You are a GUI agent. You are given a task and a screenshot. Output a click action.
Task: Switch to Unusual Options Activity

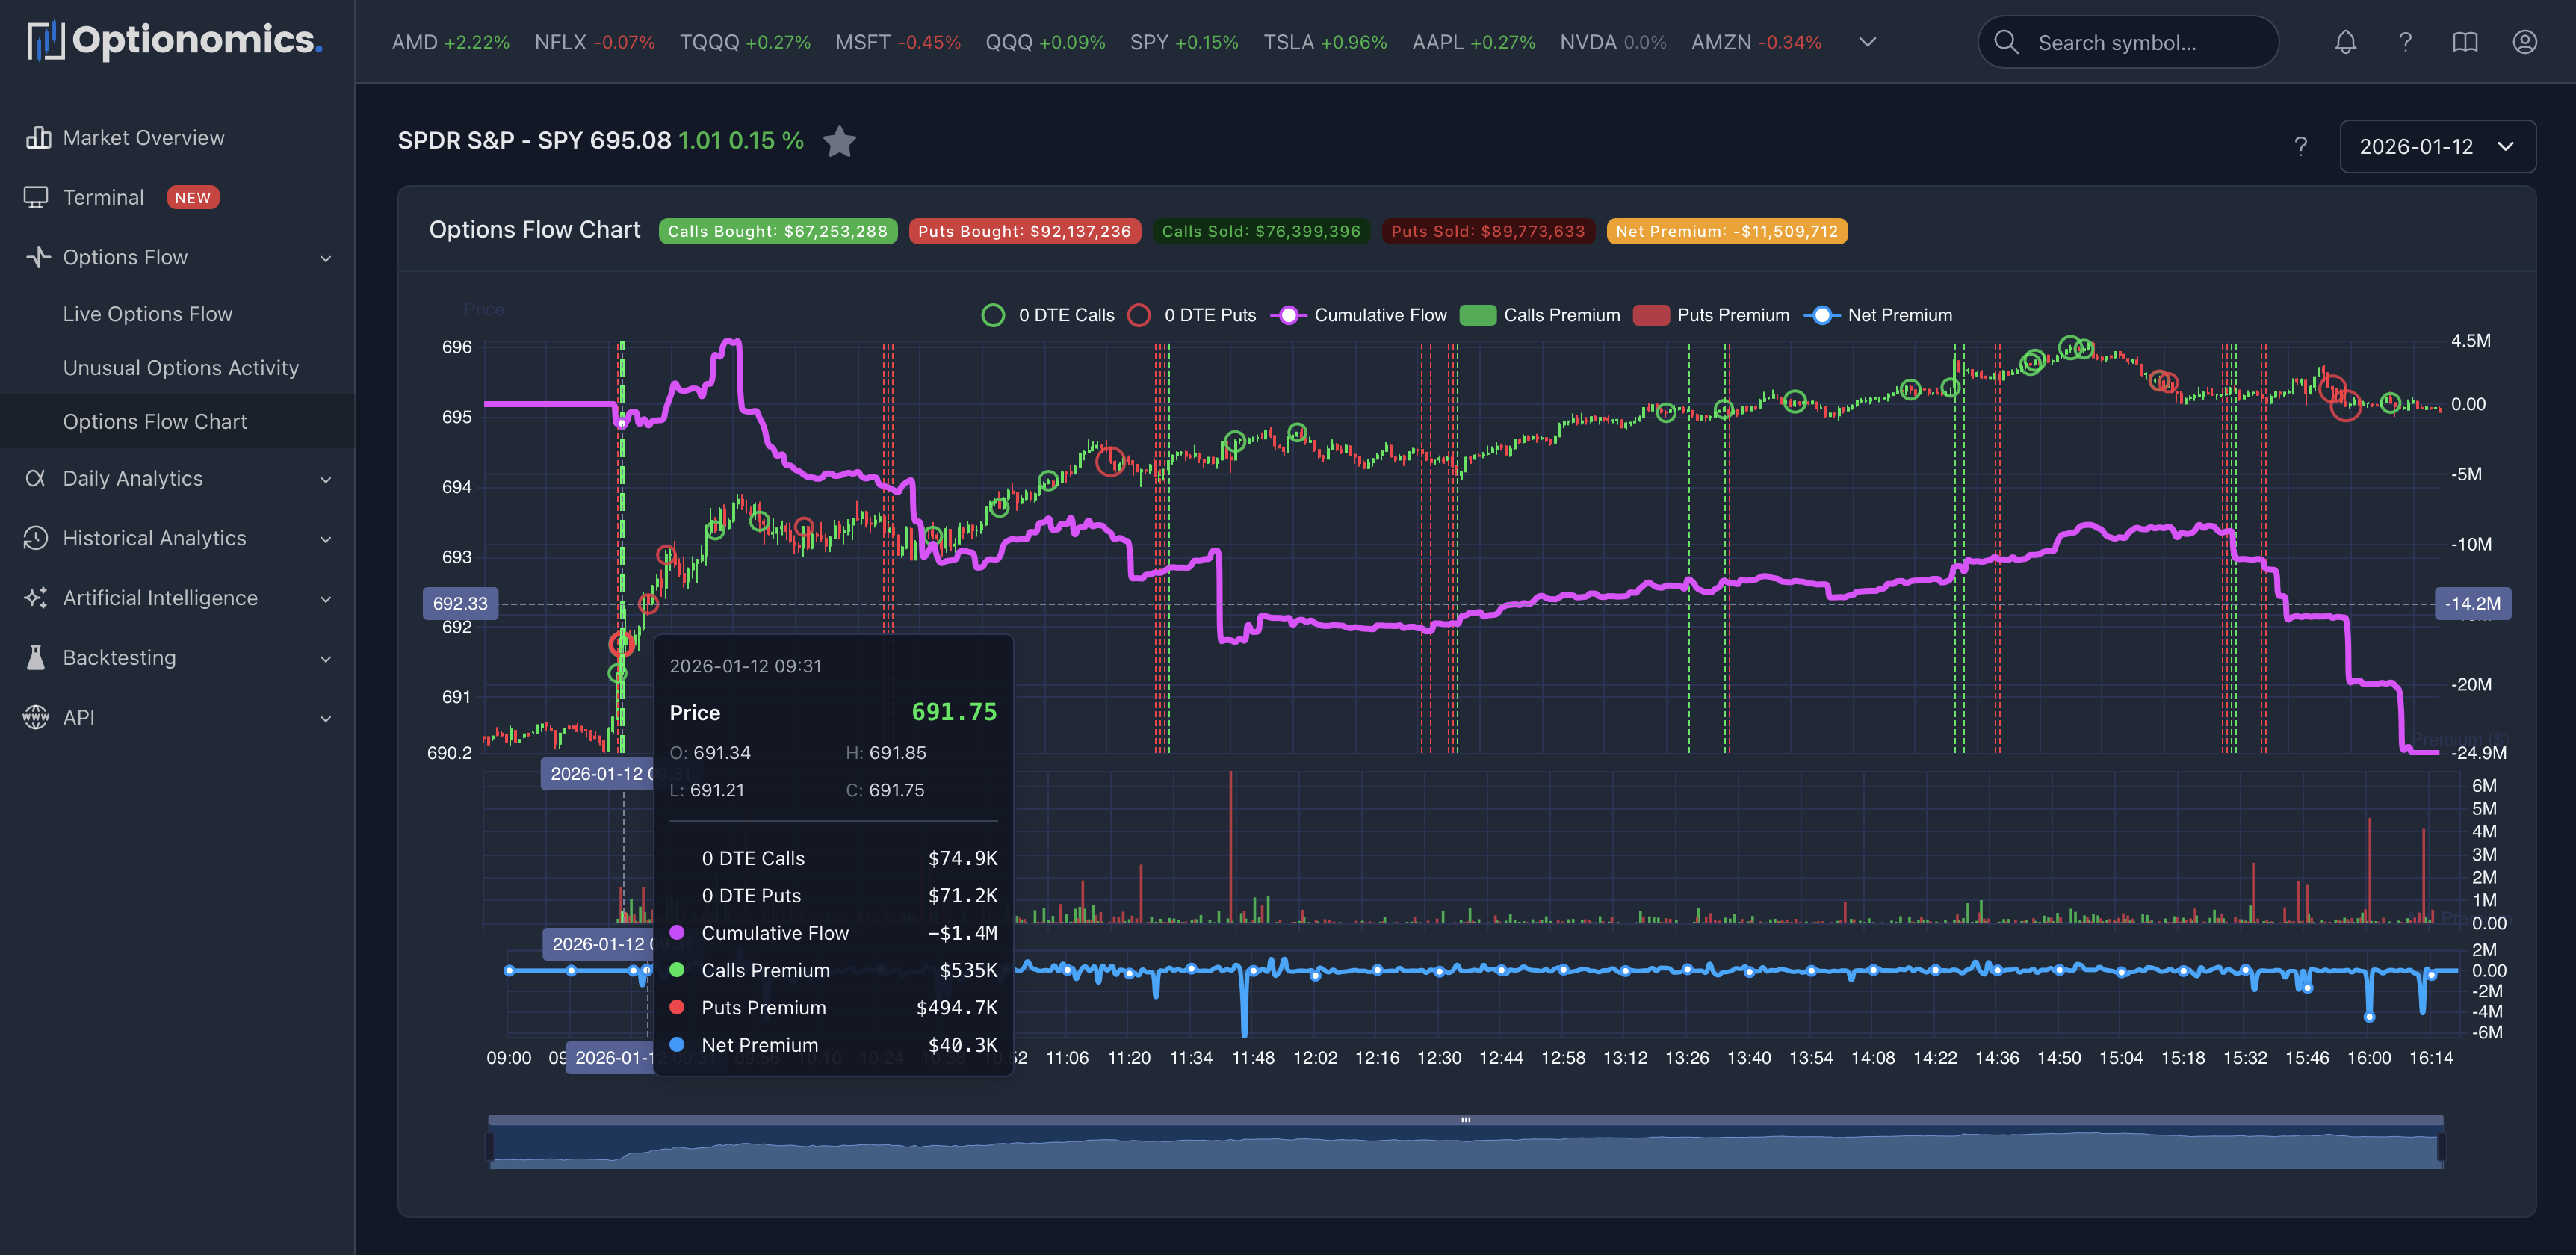click(180, 367)
